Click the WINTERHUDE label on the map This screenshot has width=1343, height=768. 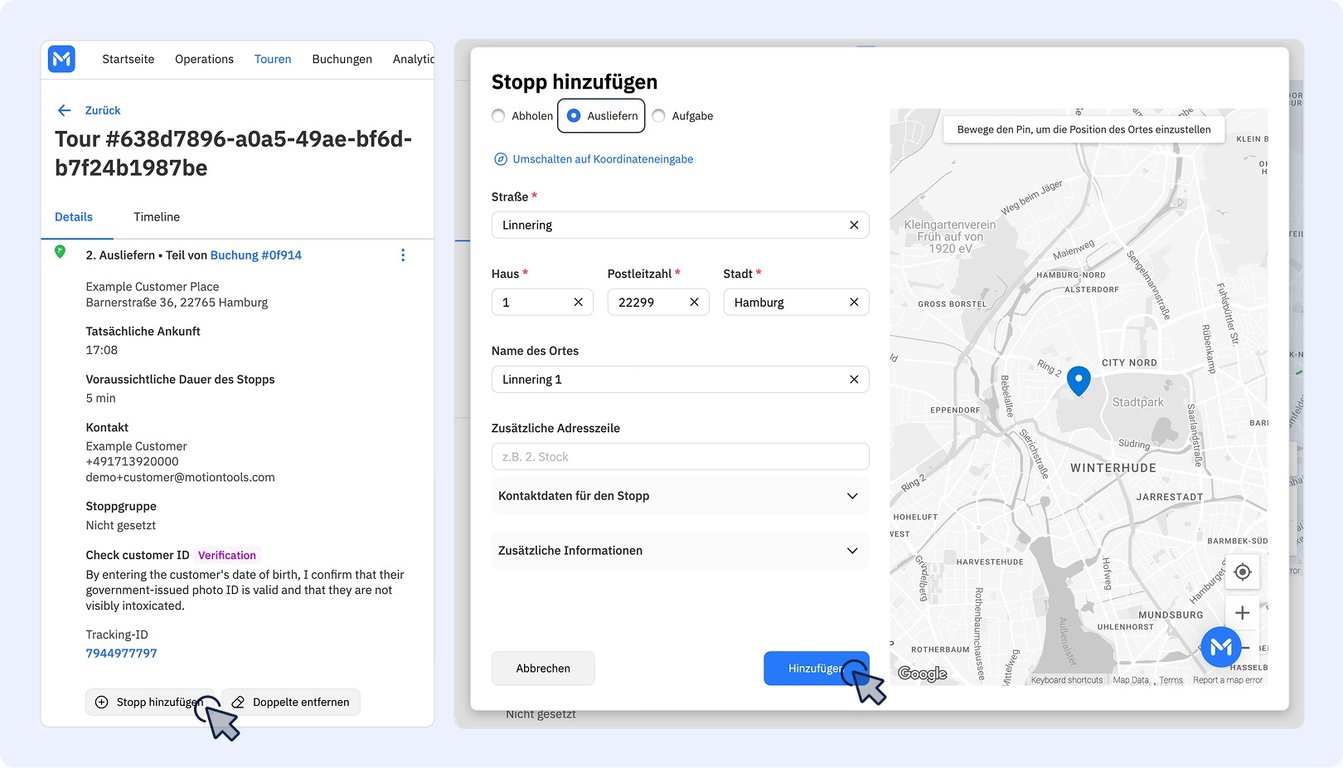coord(1113,468)
